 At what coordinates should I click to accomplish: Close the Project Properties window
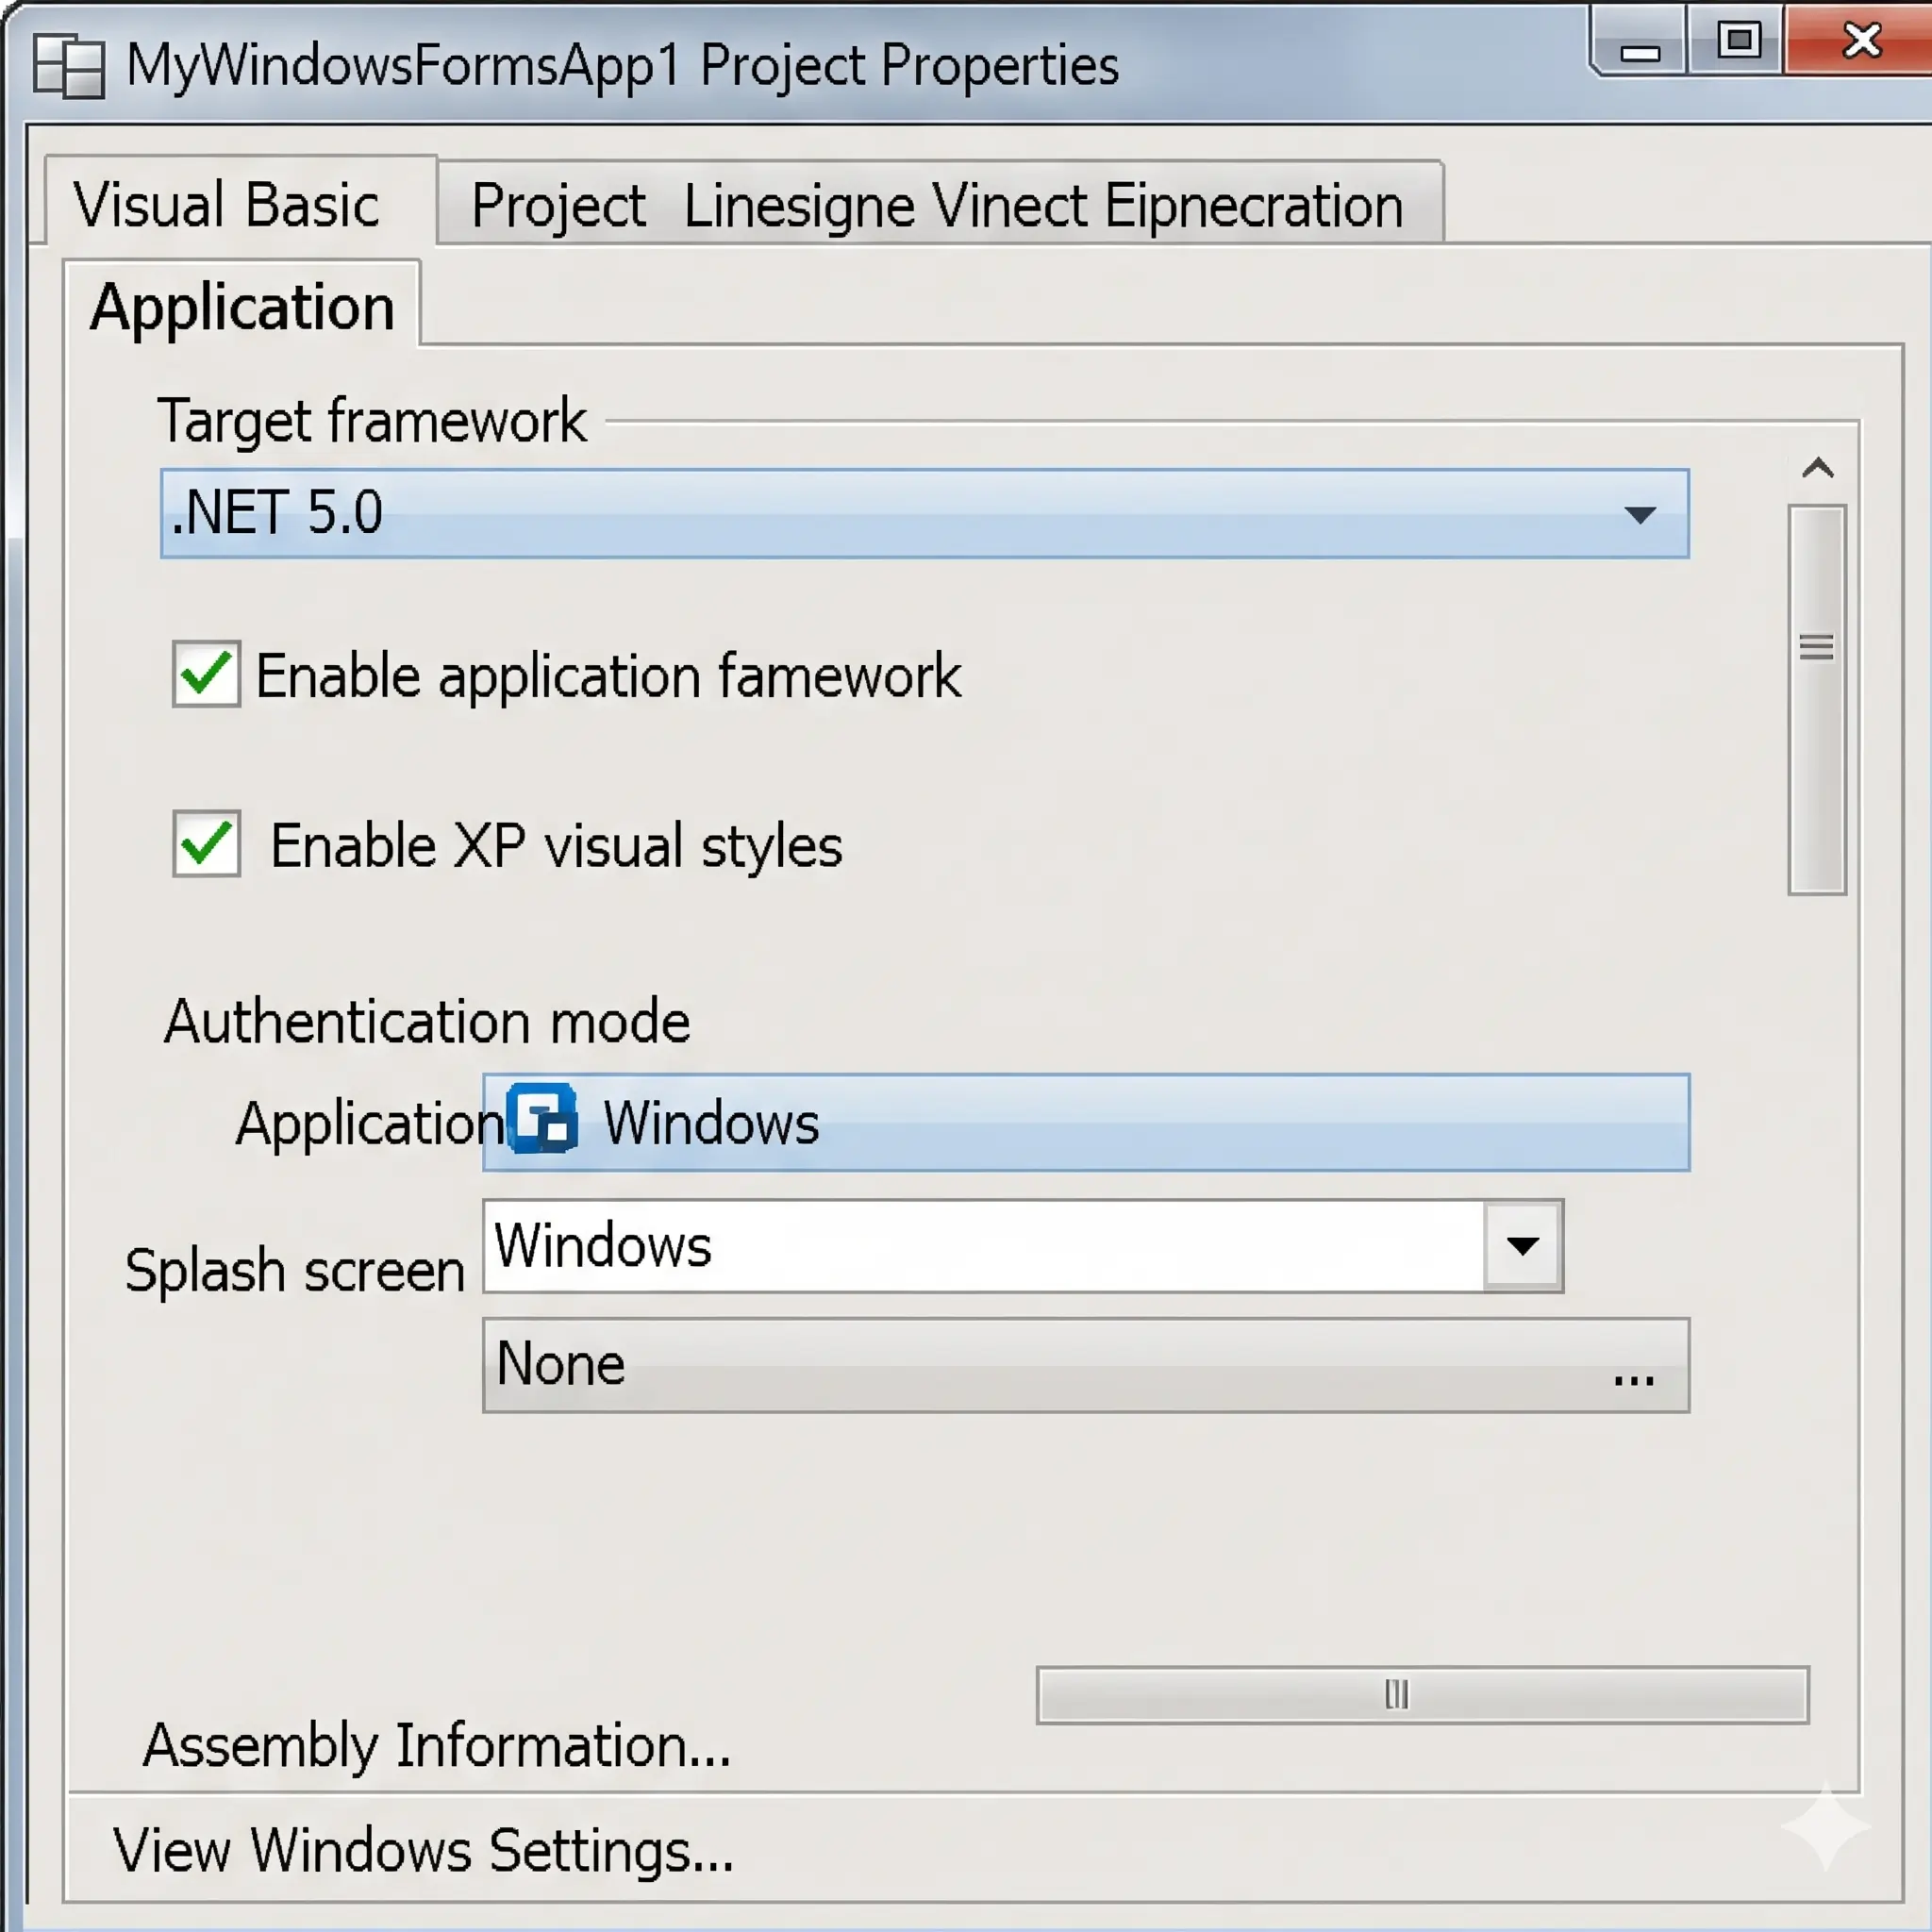1860,40
